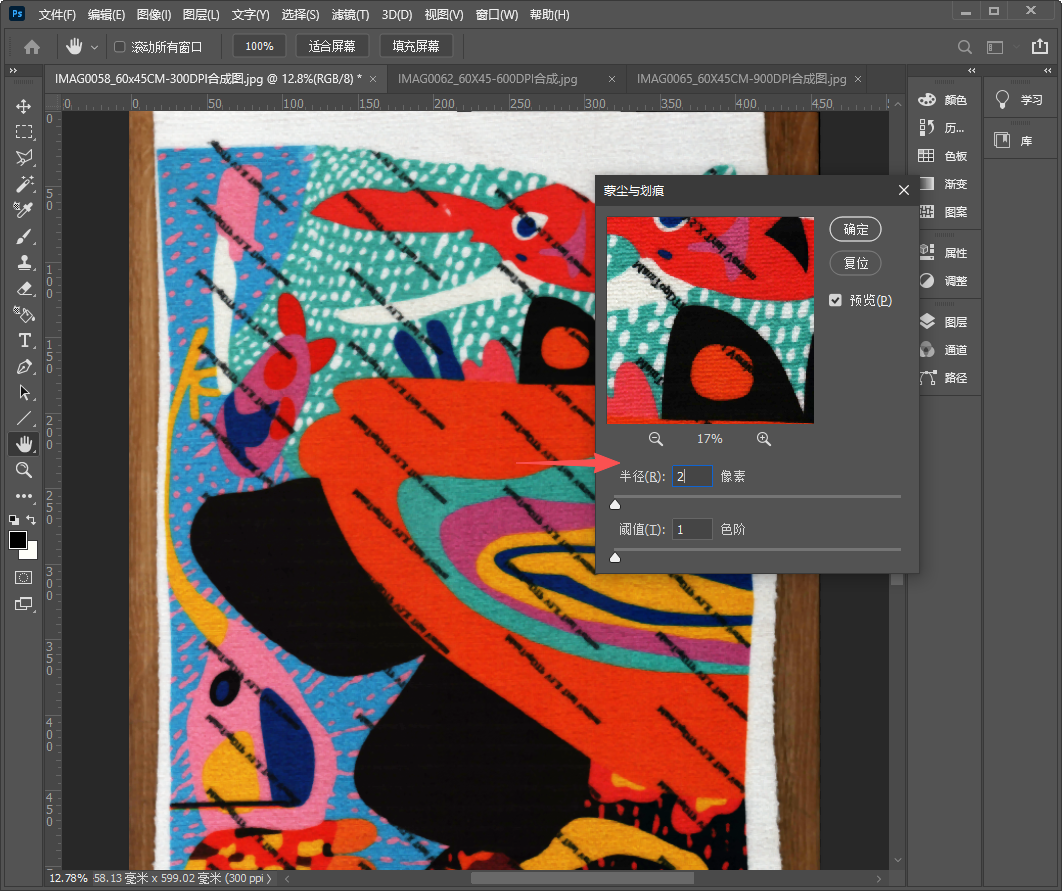Screen dimensions: 1062x891
Task: Zoom out the filter preview
Action: (x=656, y=439)
